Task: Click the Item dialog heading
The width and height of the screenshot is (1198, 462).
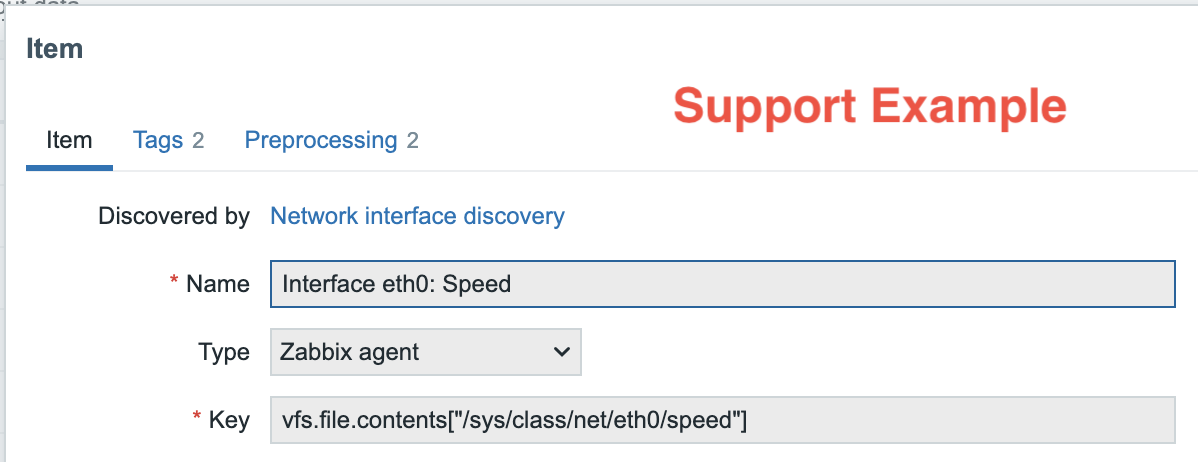Action: [54, 48]
